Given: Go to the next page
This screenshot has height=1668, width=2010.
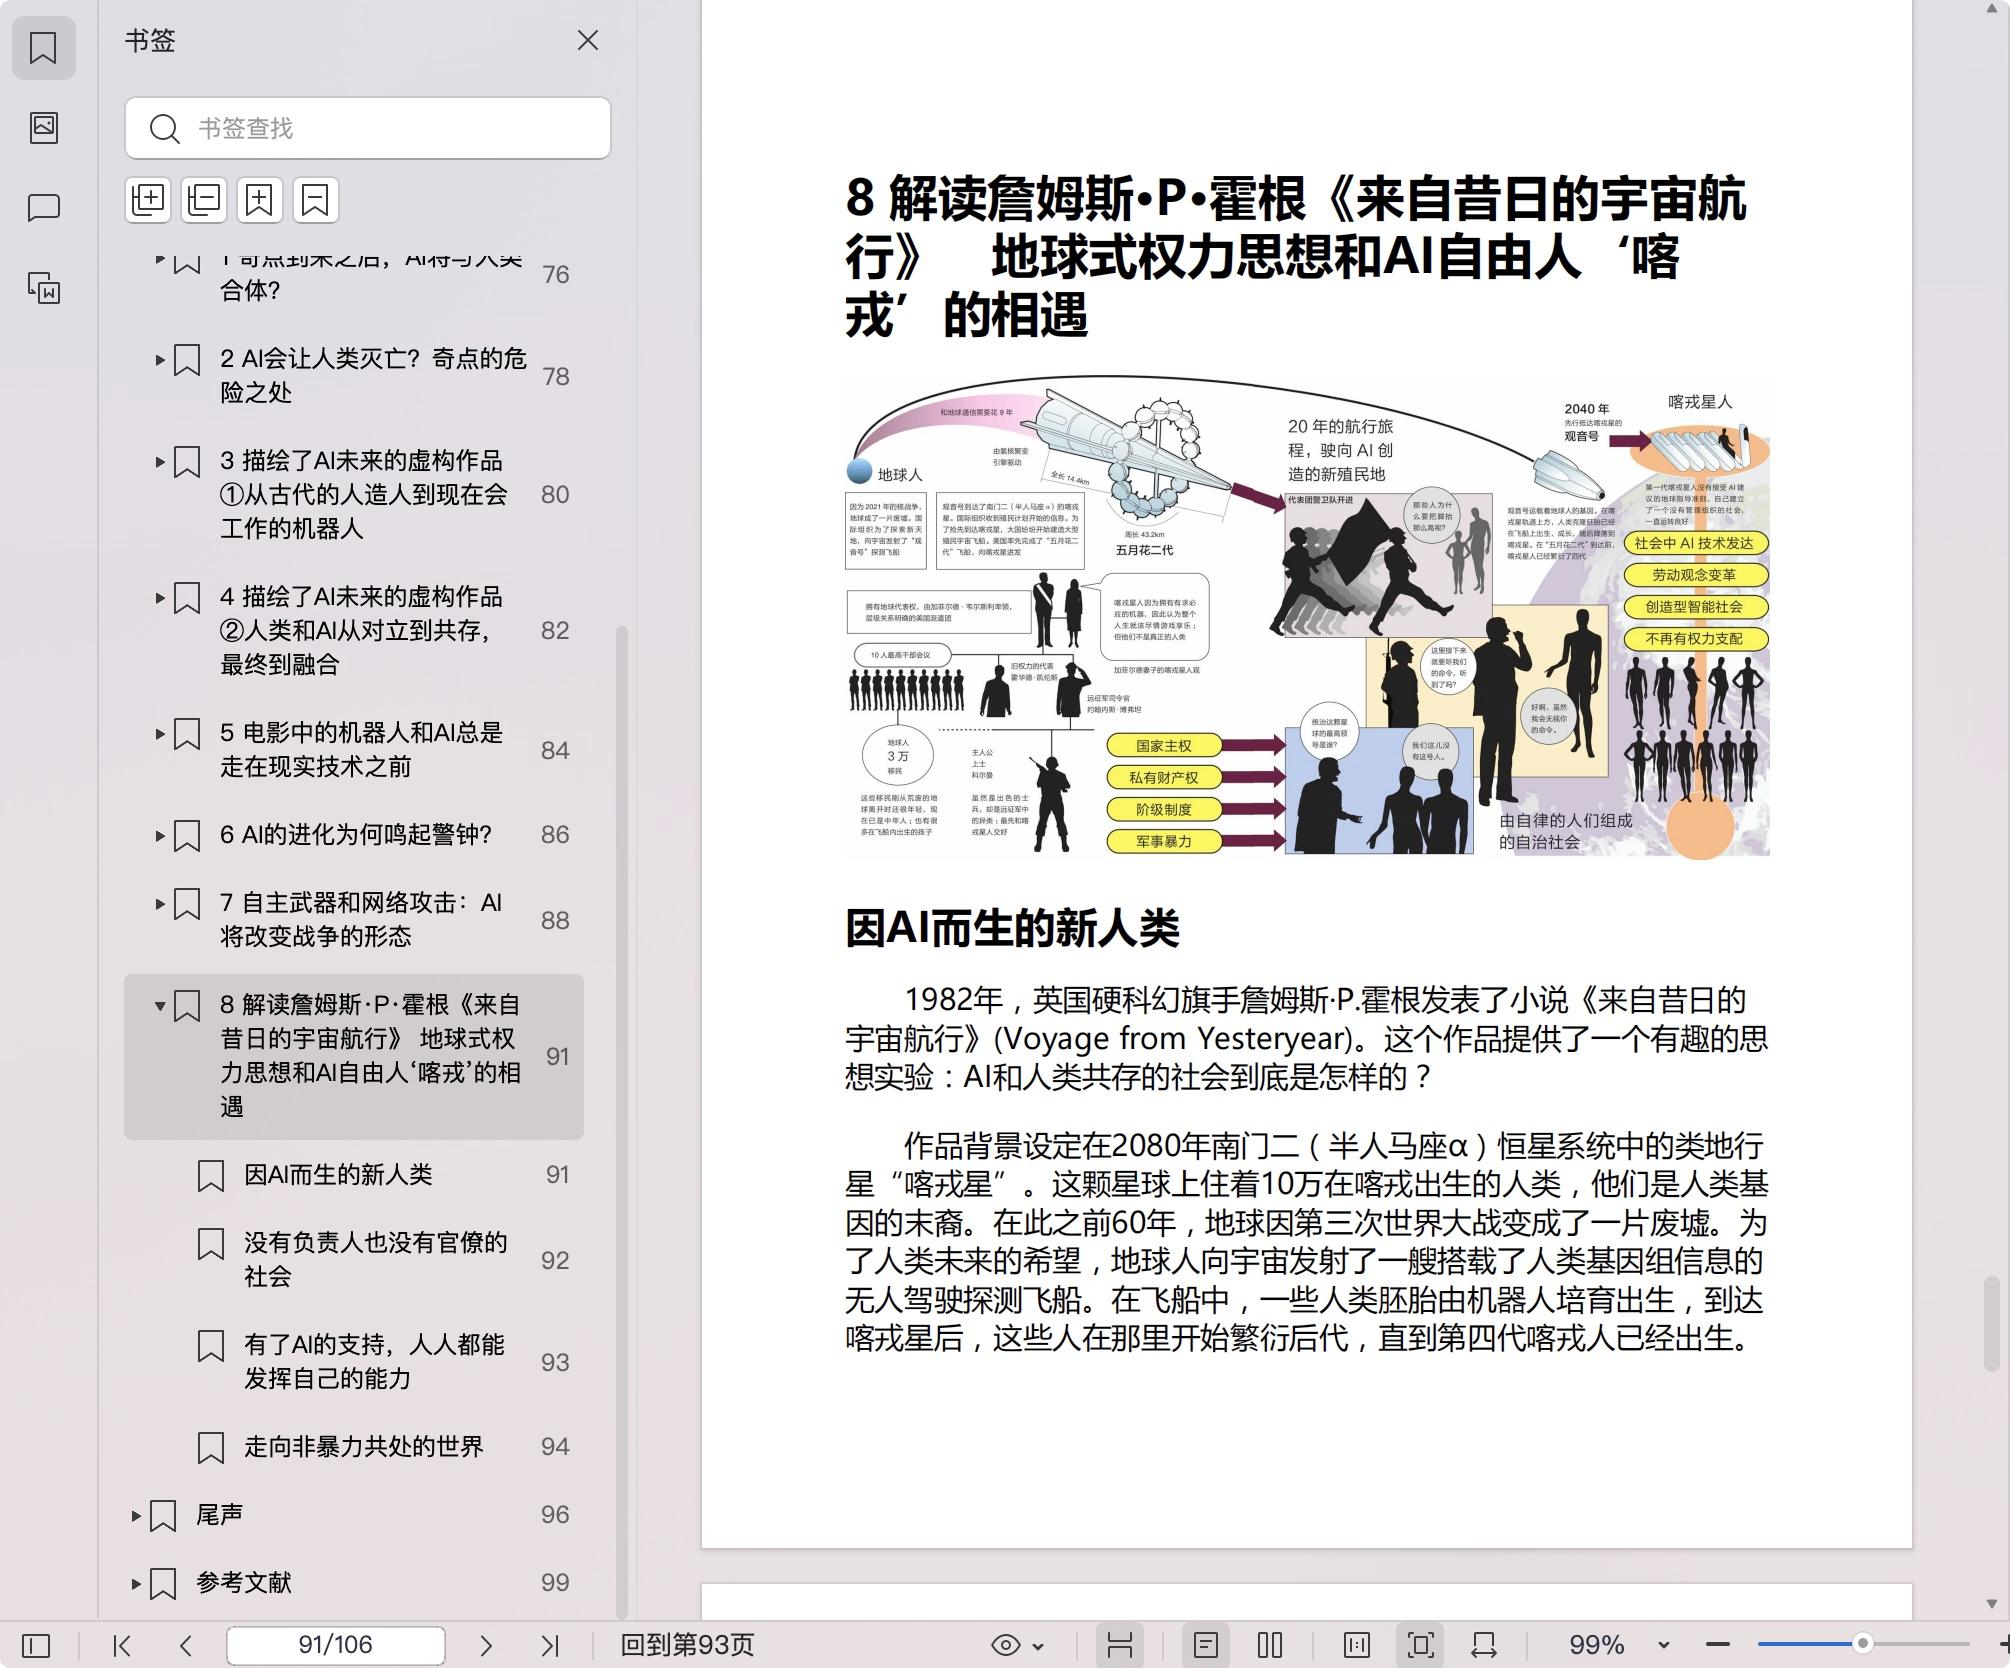Looking at the screenshot, I should [486, 1645].
